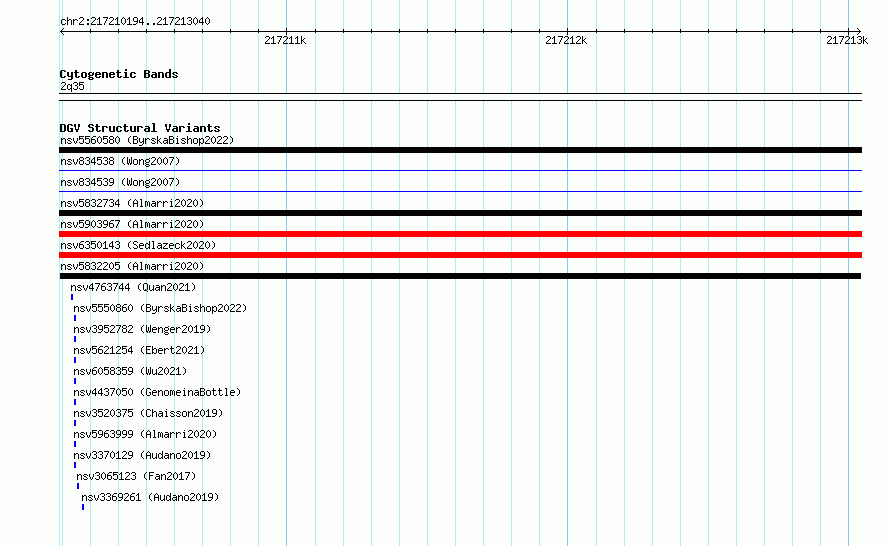The width and height of the screenshot is (890, 546).
Task: Click the nsv5832734 (Almarri2020) label
Action: (x=132, y=203)
